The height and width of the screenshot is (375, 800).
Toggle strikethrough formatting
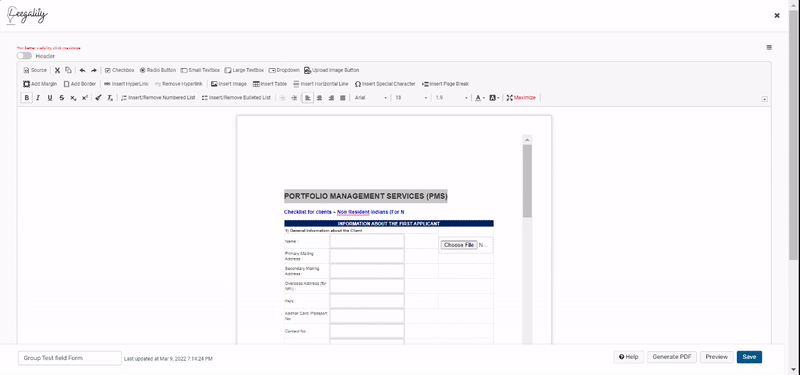click(x=61, y=97)
